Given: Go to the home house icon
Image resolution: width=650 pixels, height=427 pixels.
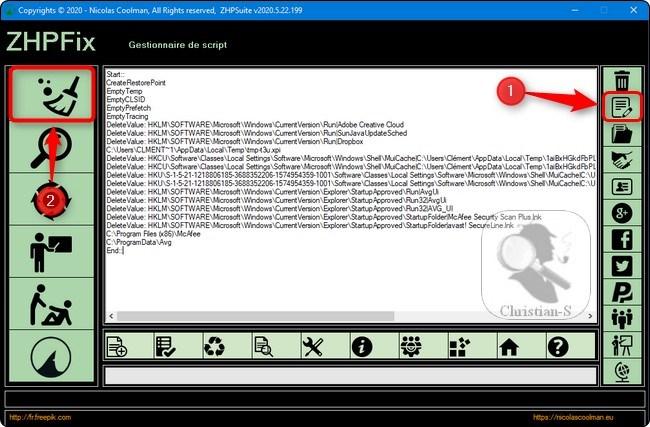Looking at the screenshot, I should pyautogui.click(x=509, y=347).
